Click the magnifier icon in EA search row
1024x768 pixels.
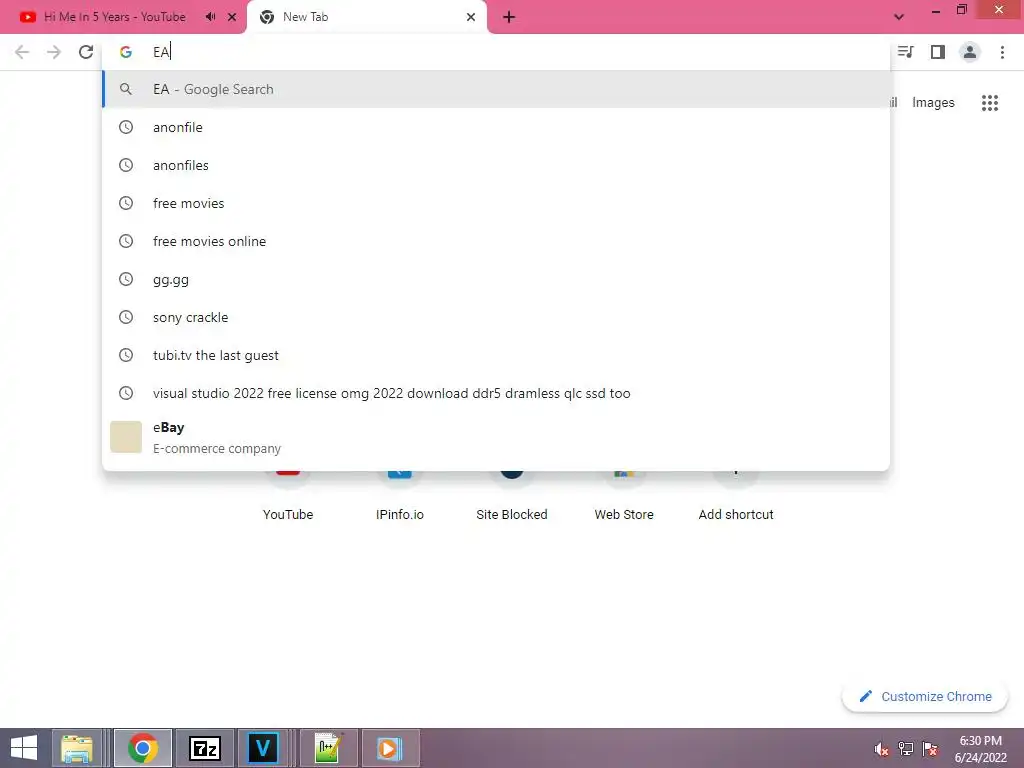click(126, 89)
